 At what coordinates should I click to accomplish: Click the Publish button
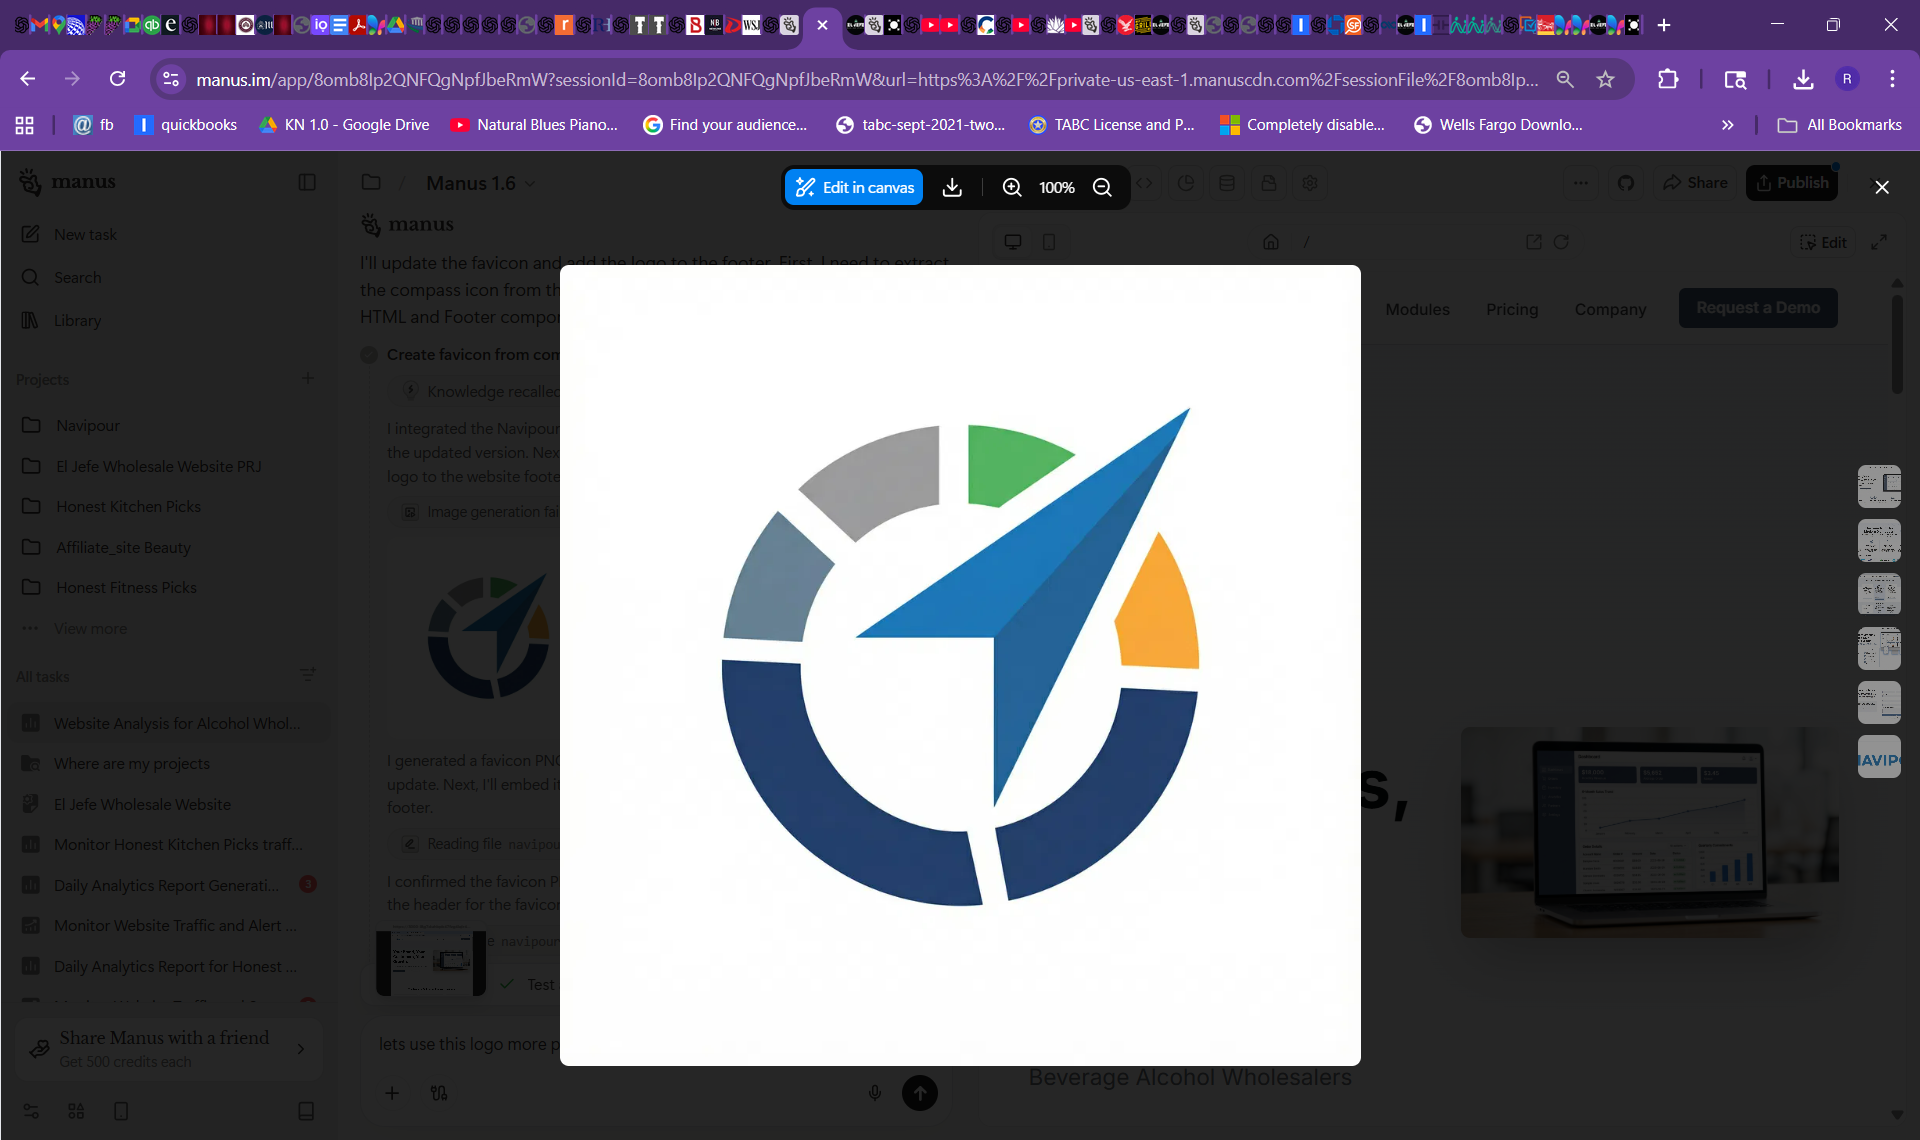click(1791, 183)
